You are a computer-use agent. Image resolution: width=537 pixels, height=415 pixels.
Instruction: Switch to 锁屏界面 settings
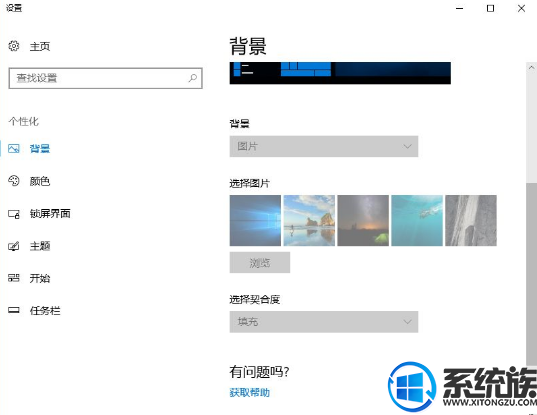[x=50, y=214]
